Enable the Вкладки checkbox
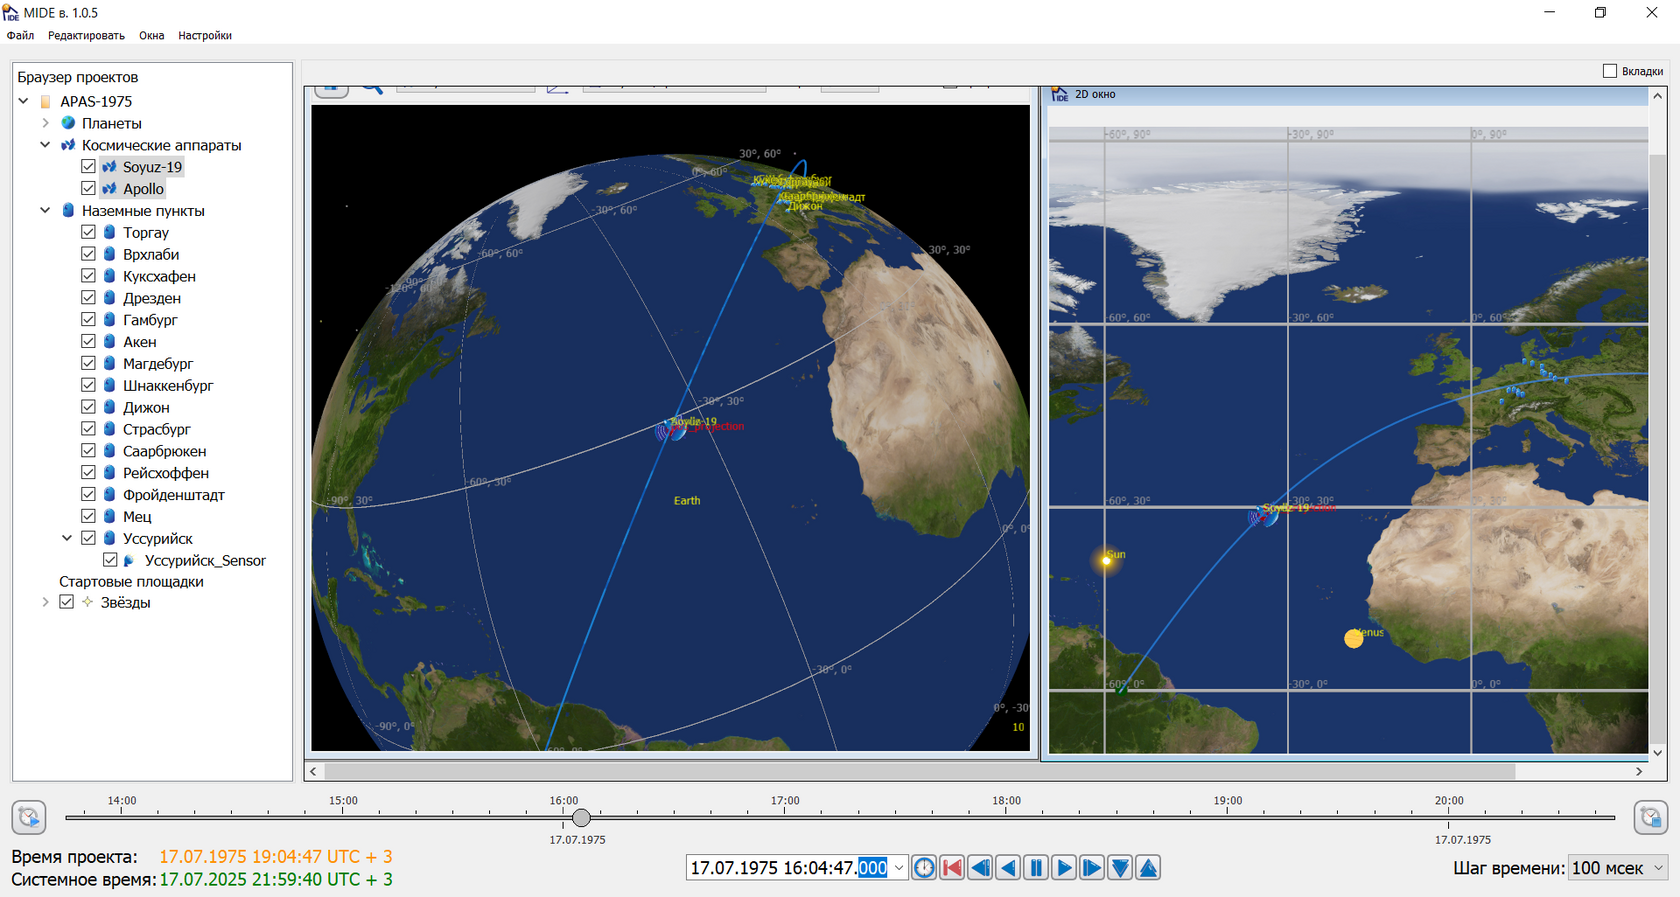 click(x=1610, y=71)
